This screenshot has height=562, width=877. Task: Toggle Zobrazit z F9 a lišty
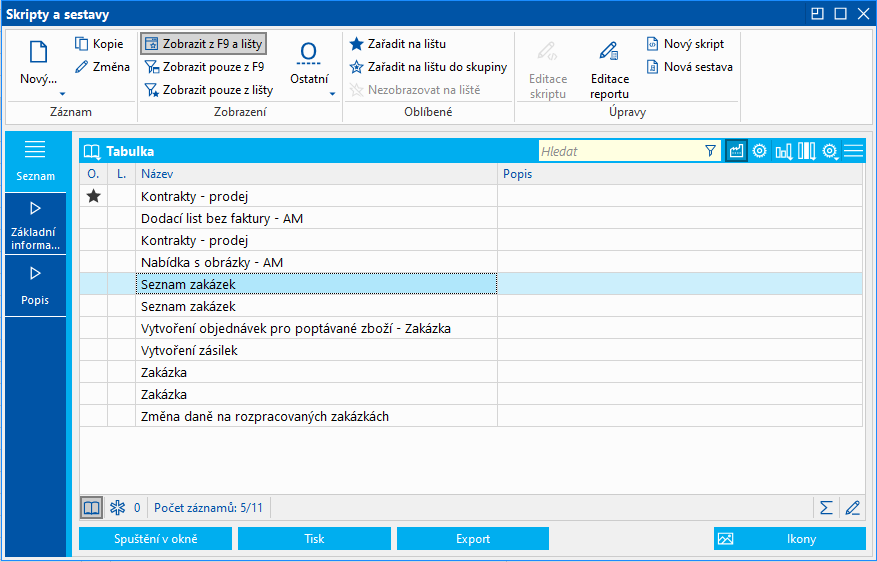click(x=204, y=44)
